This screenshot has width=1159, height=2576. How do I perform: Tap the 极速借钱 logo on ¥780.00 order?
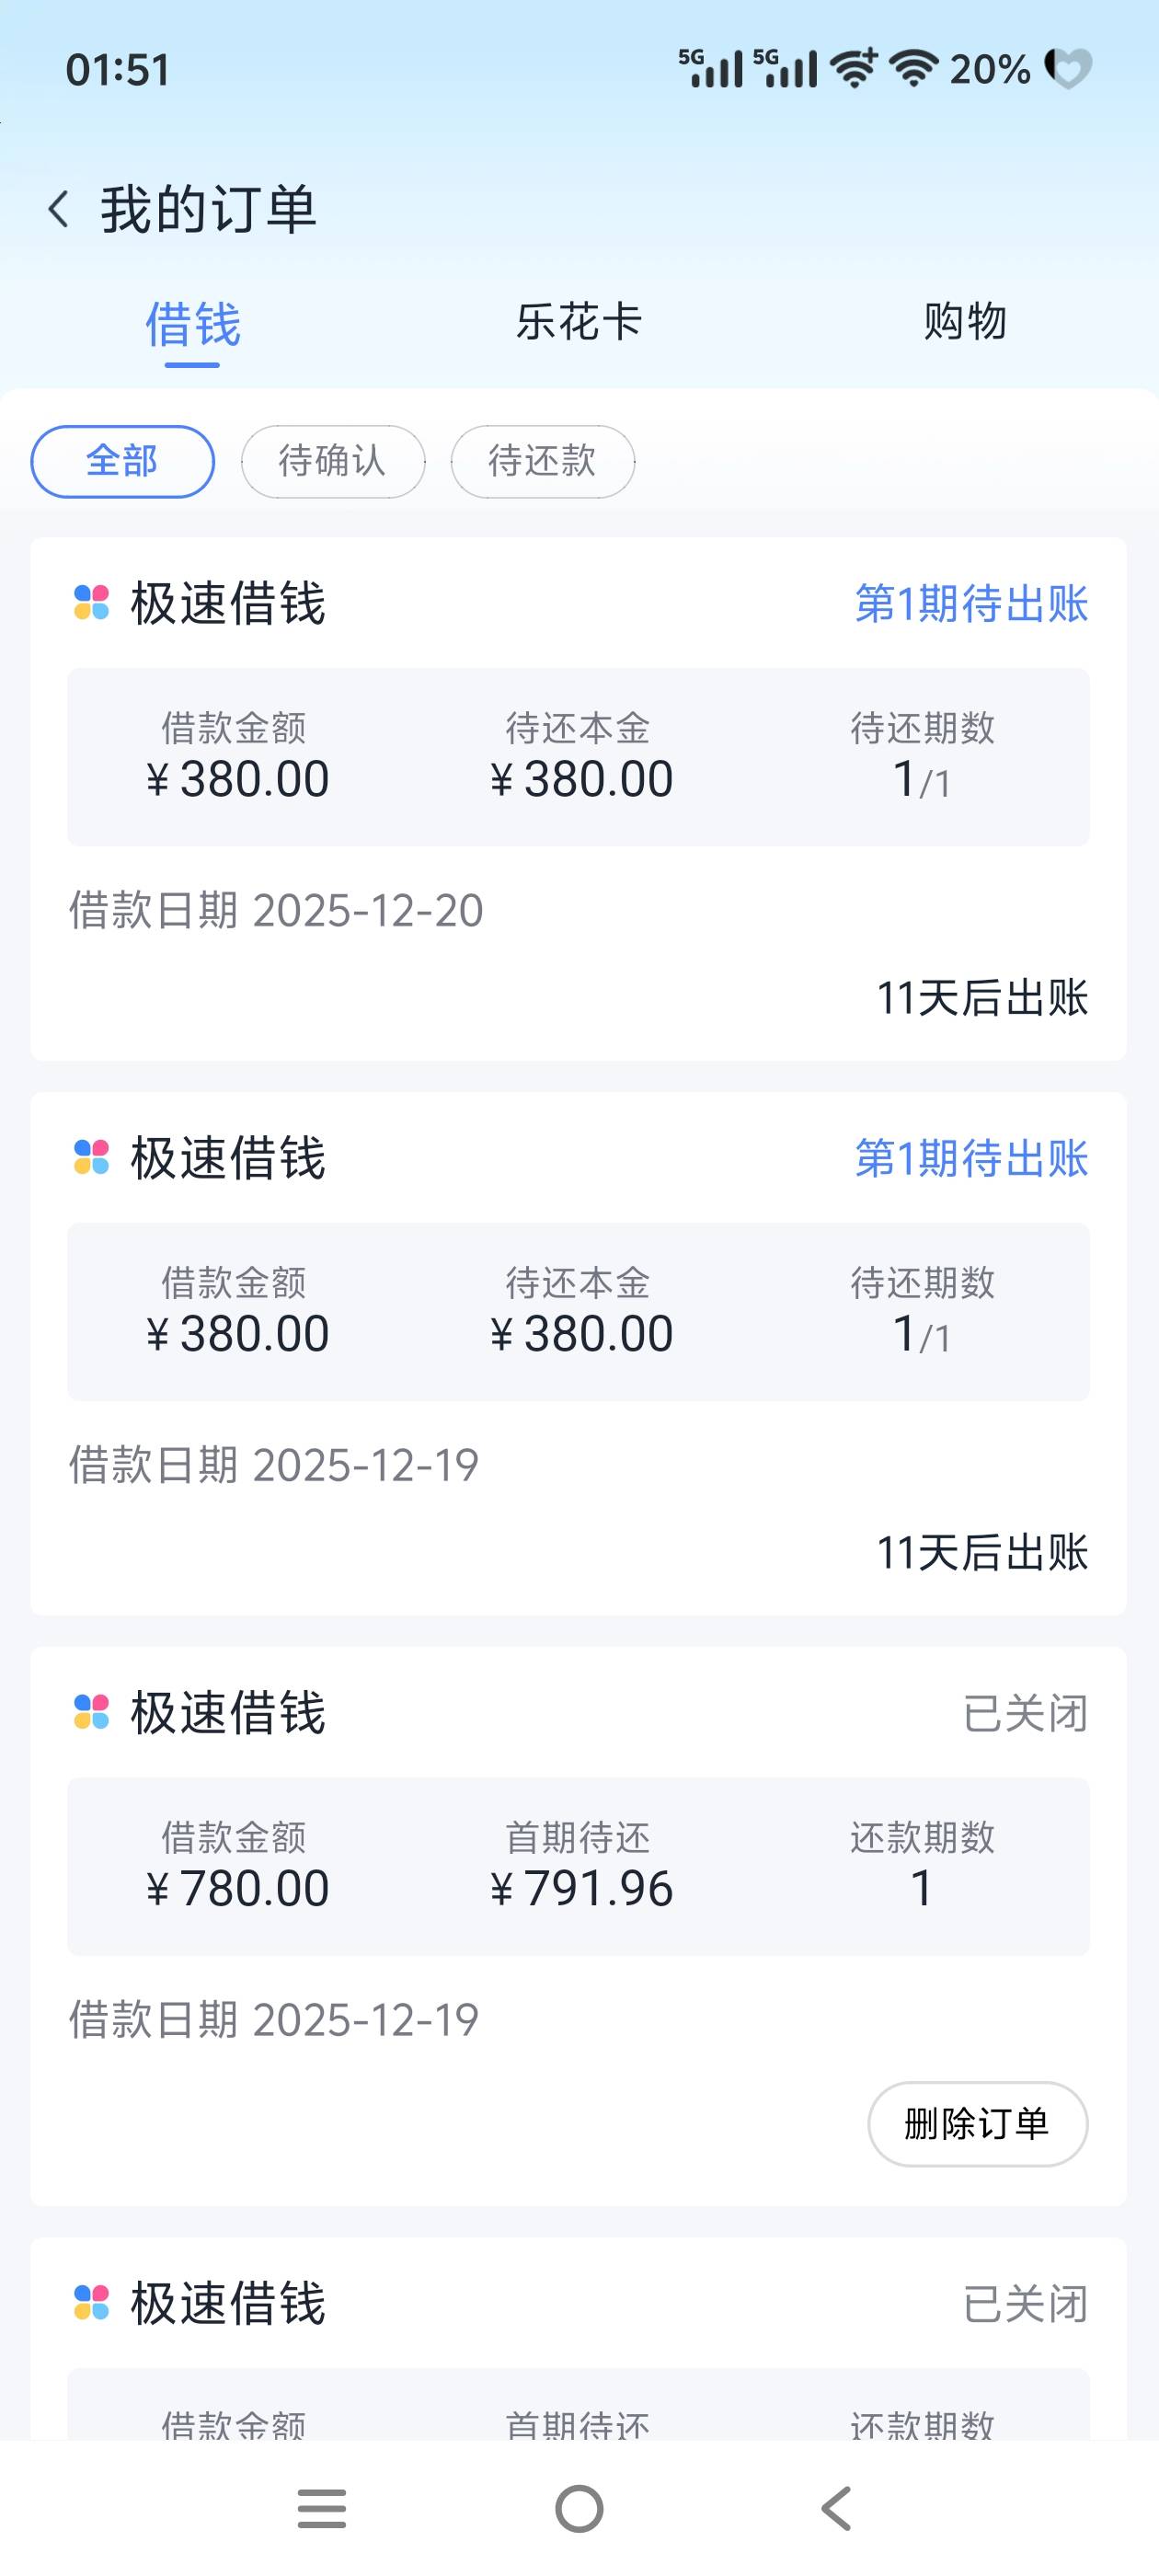pyautogui.click(x=92, y=1712)
